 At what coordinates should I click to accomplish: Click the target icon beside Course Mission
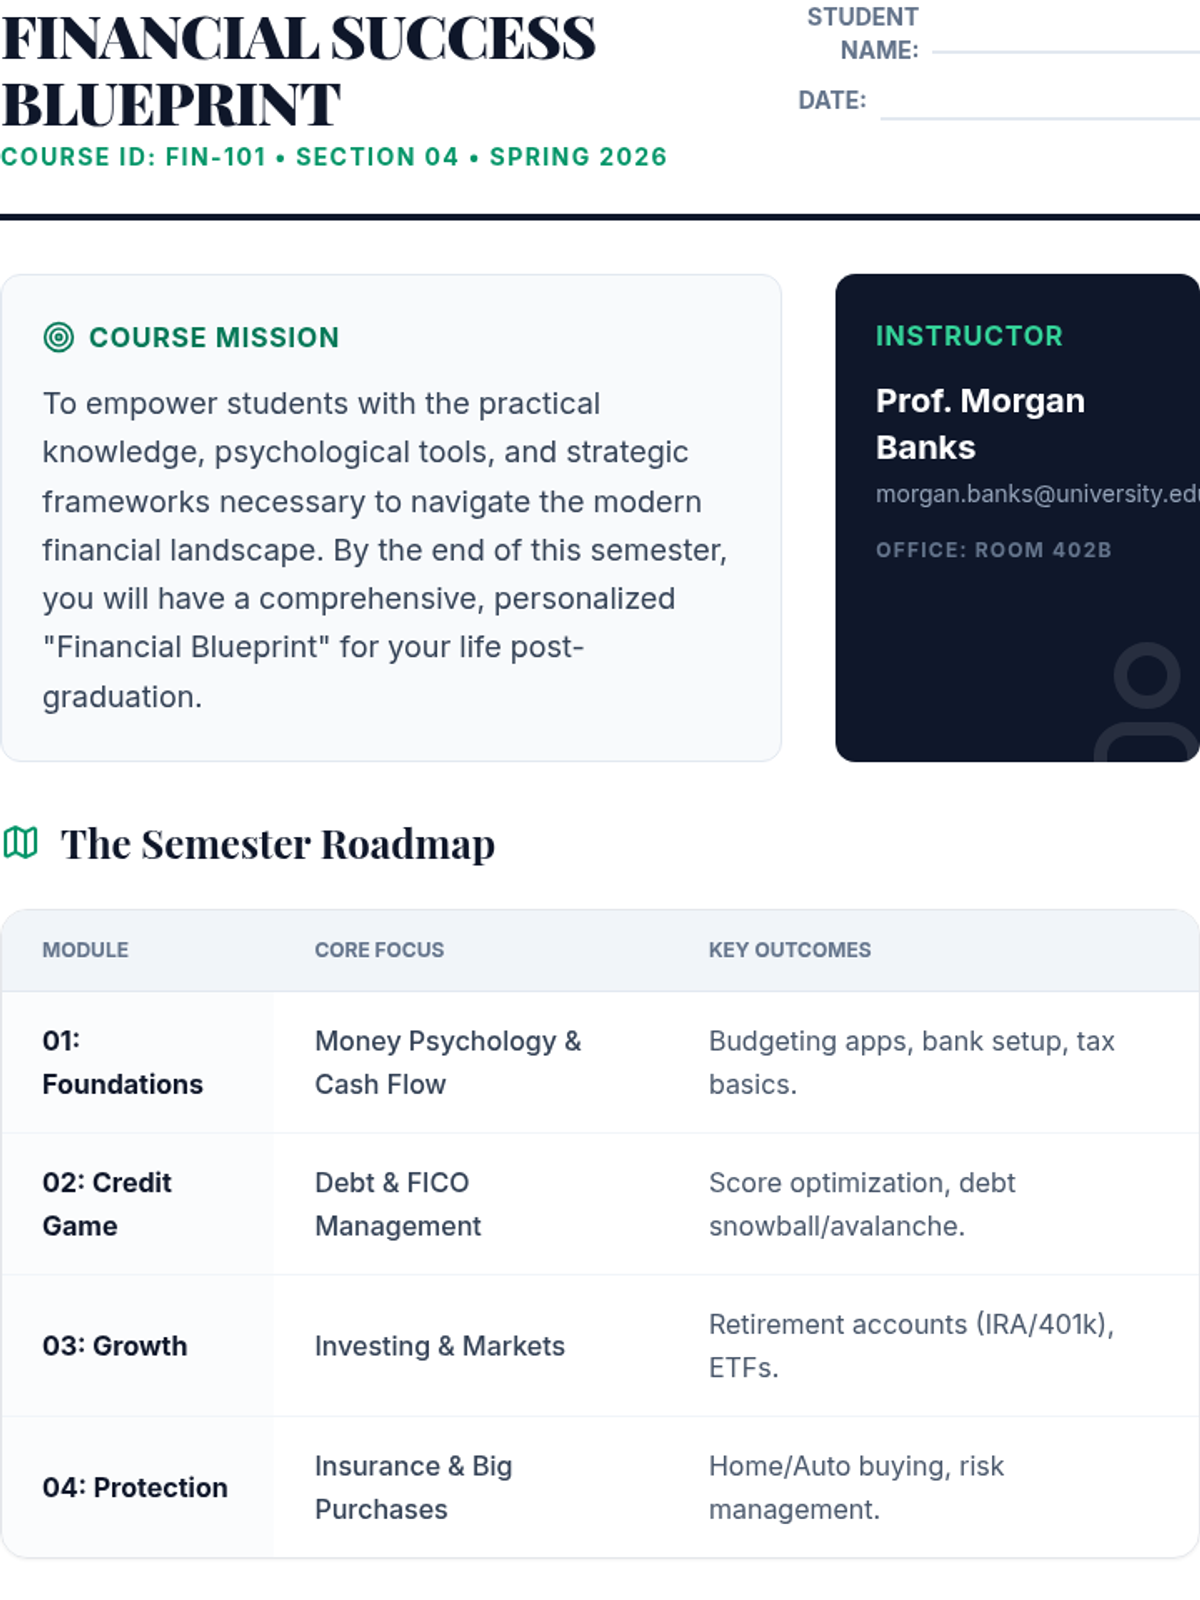[x=59, y=338]
